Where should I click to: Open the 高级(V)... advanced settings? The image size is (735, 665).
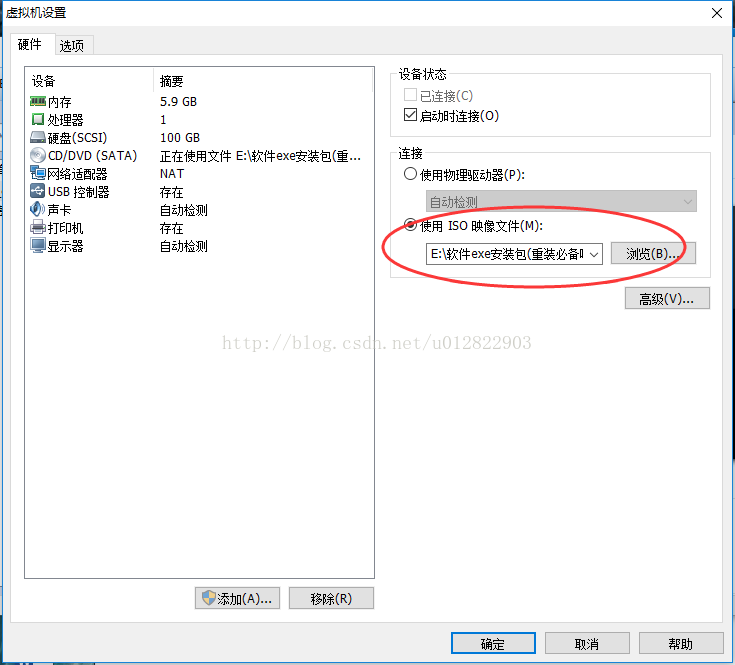pyautogui.click(x=667, y=299)
